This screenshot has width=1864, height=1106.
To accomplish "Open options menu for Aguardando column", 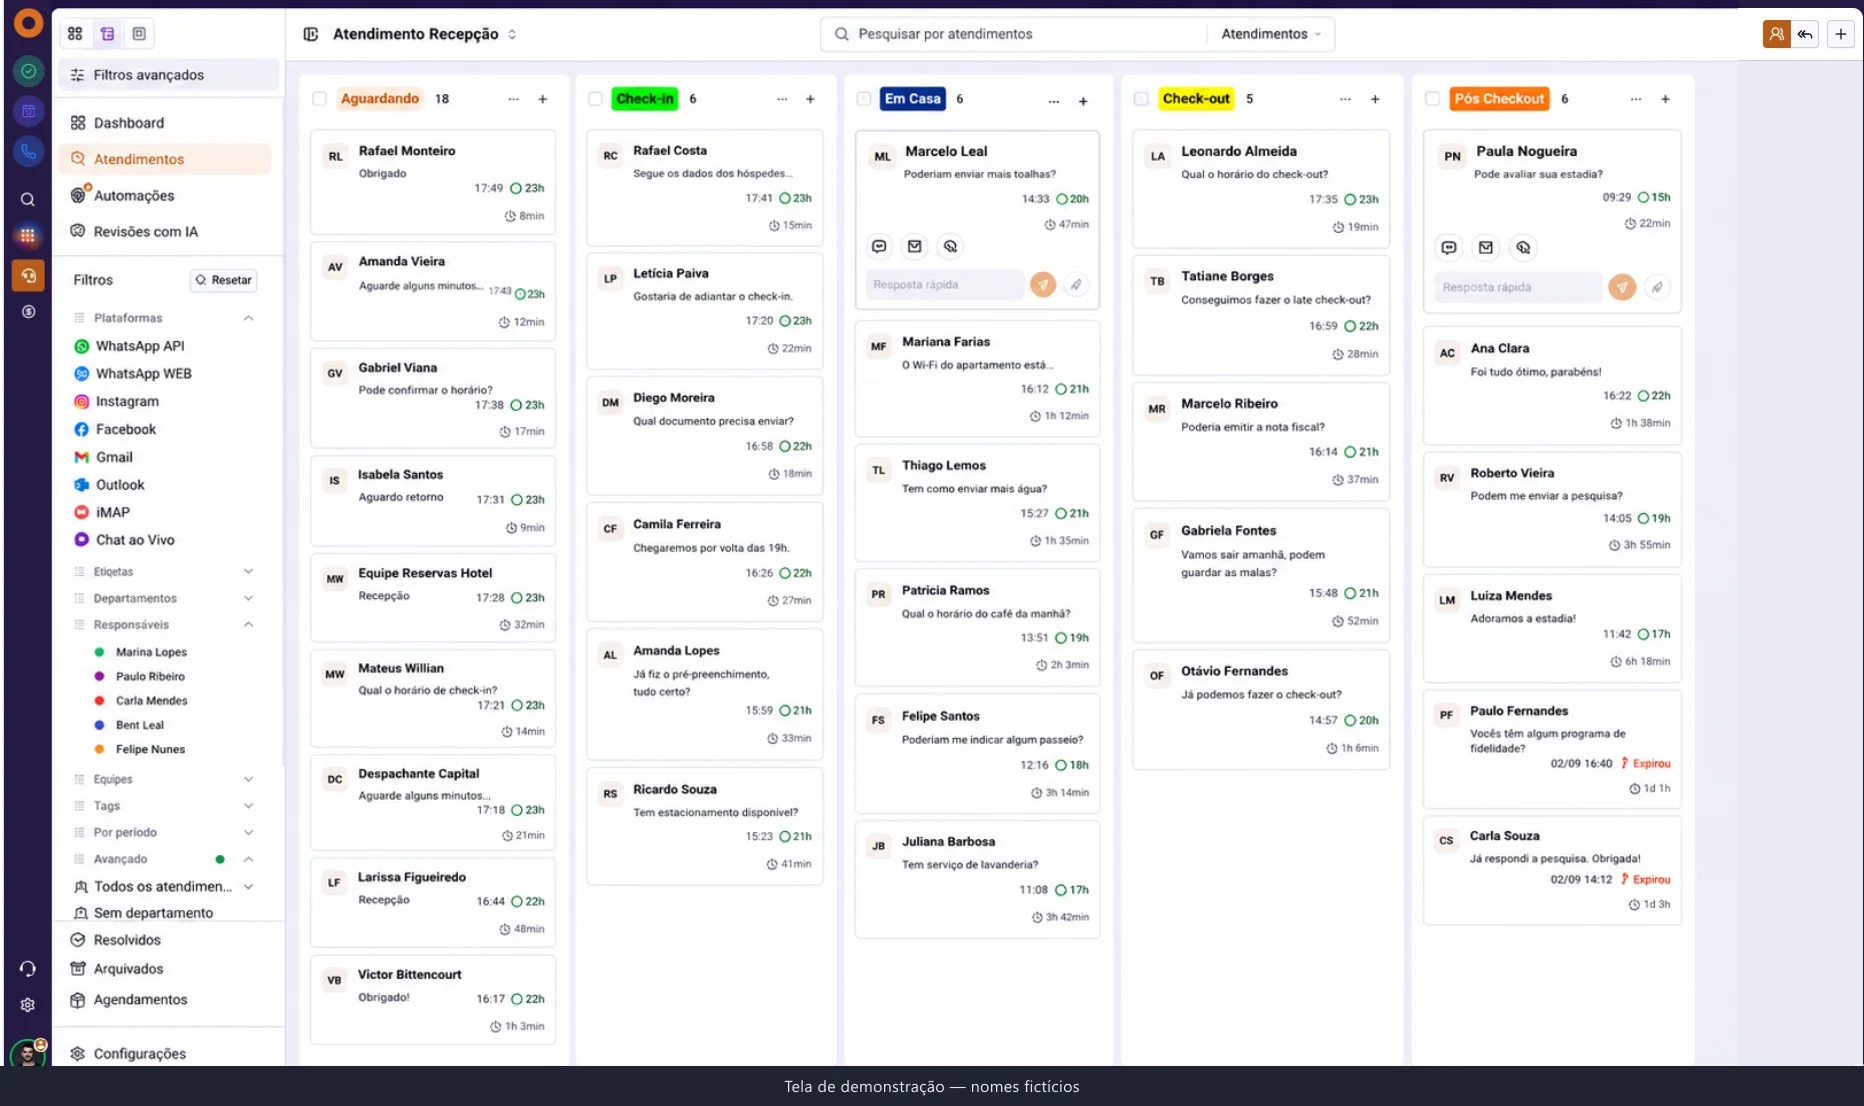I will point(513,99).
